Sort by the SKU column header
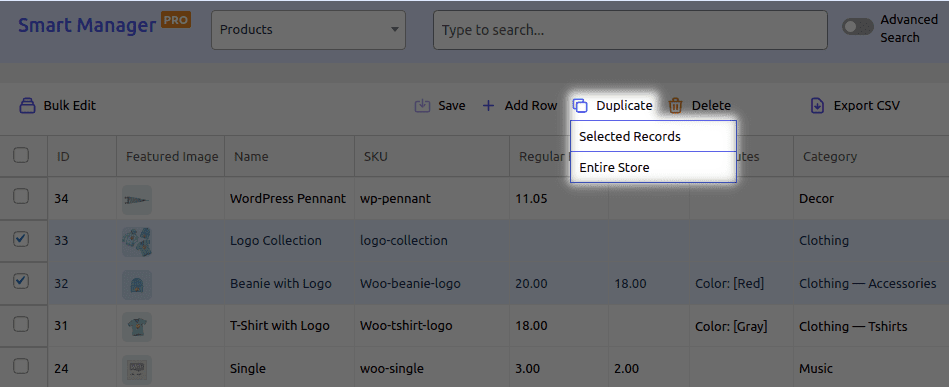 click(x=432, y=156)
